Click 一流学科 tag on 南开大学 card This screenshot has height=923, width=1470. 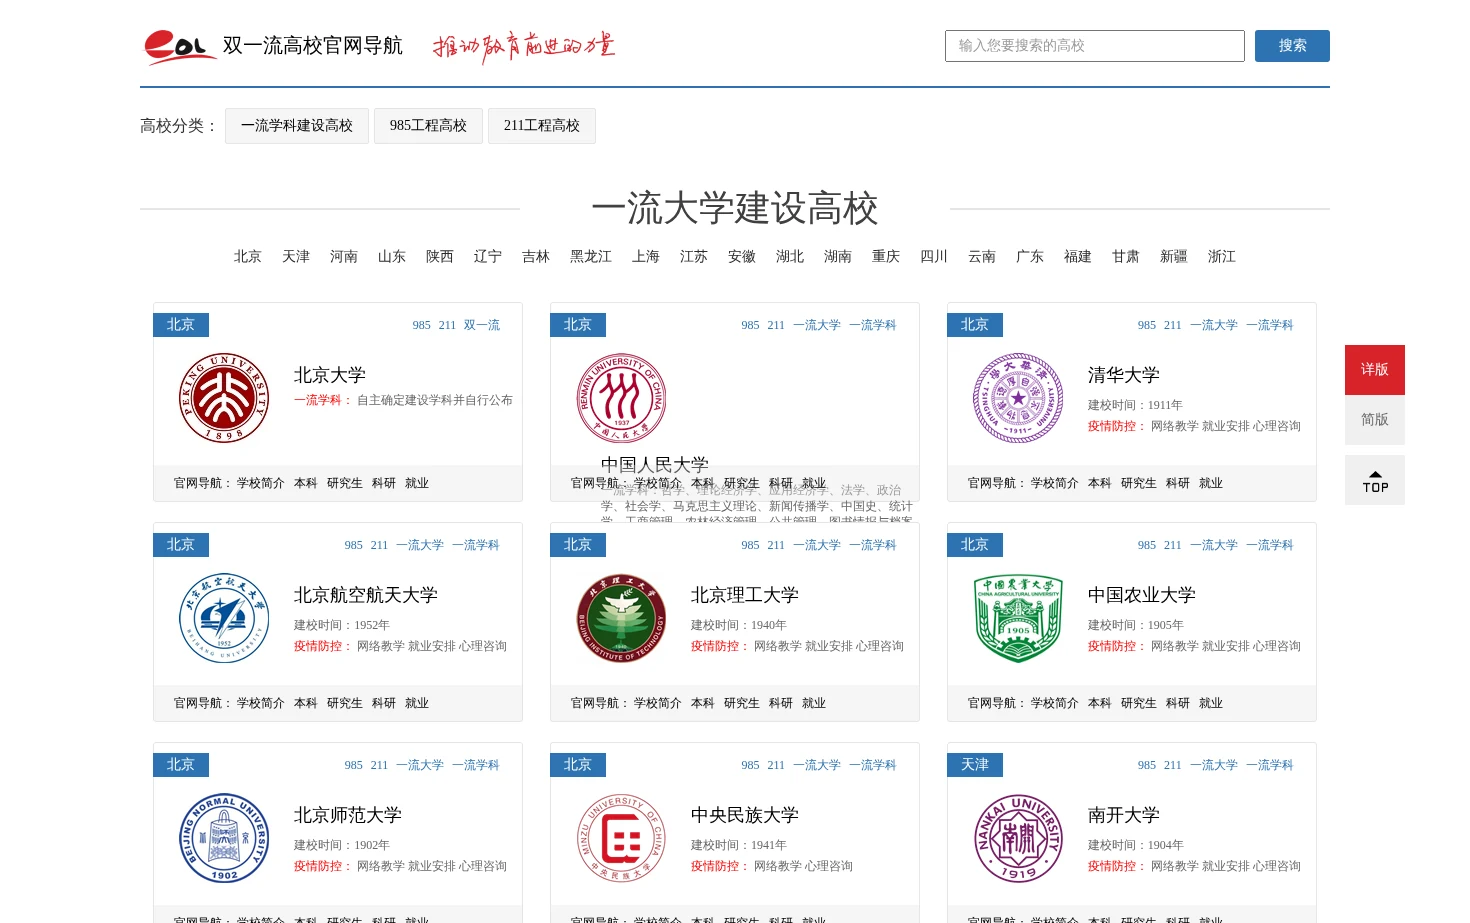pyautogui.click(x=1270, y=765)
